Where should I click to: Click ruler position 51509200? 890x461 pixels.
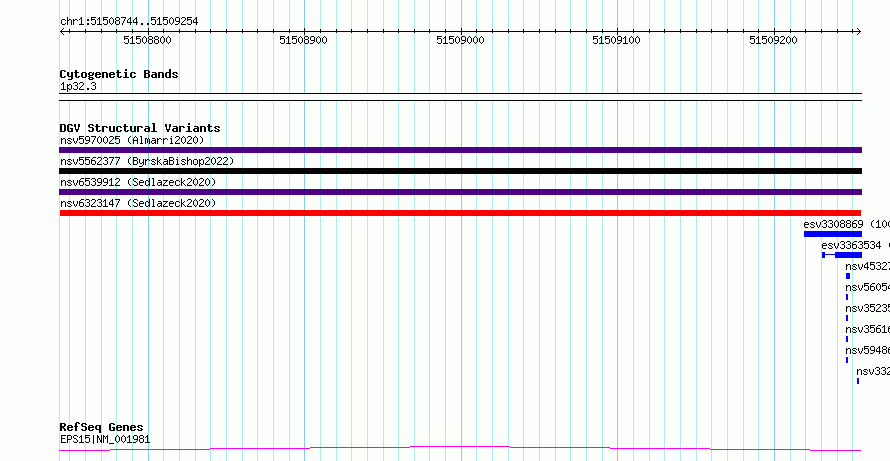coord(773,40)
